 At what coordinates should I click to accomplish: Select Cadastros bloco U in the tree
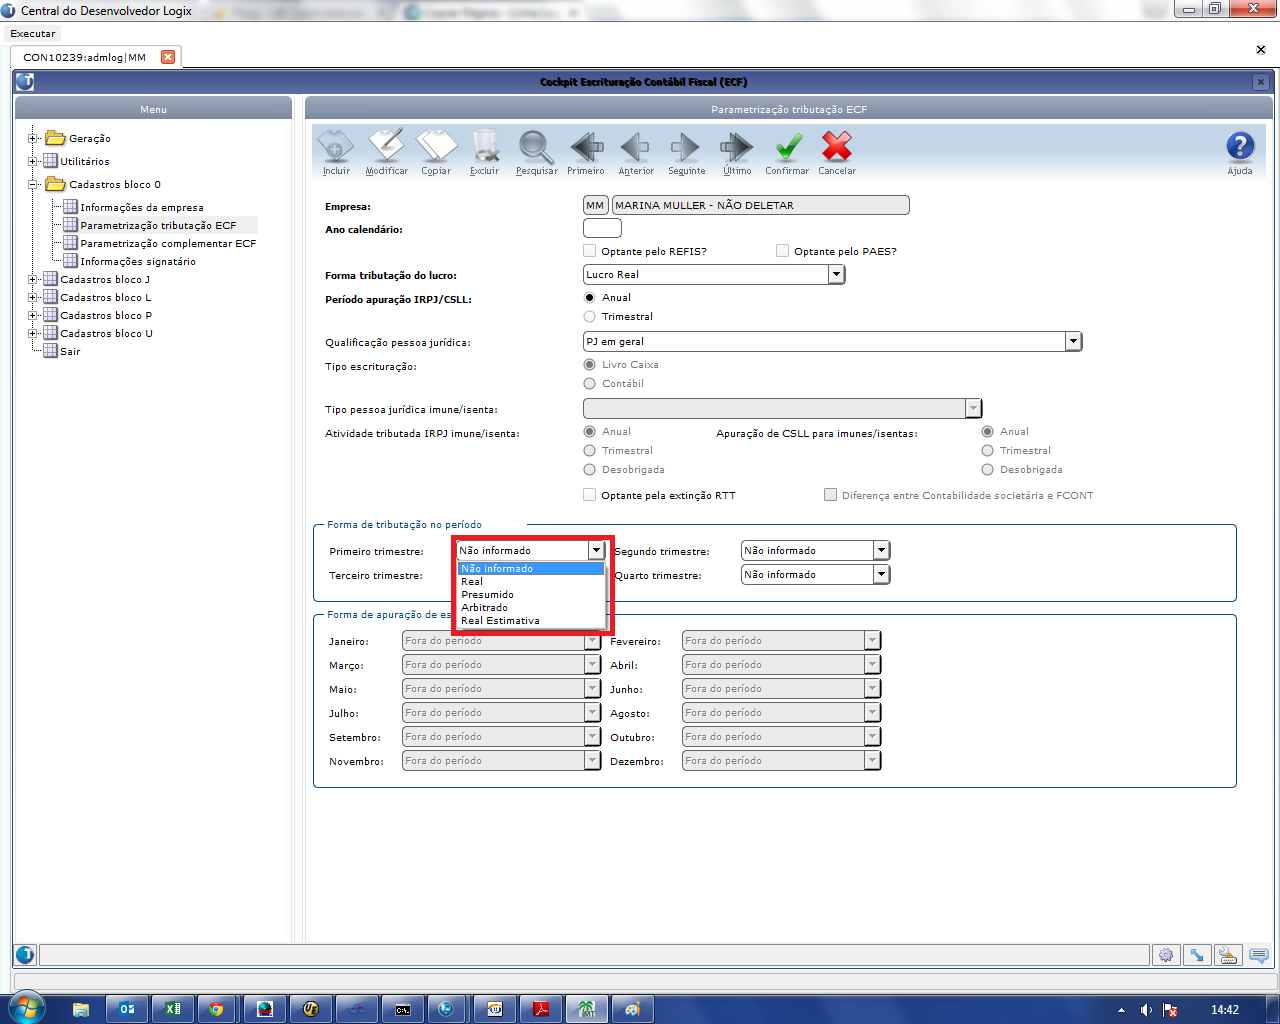tap(106, 333)
